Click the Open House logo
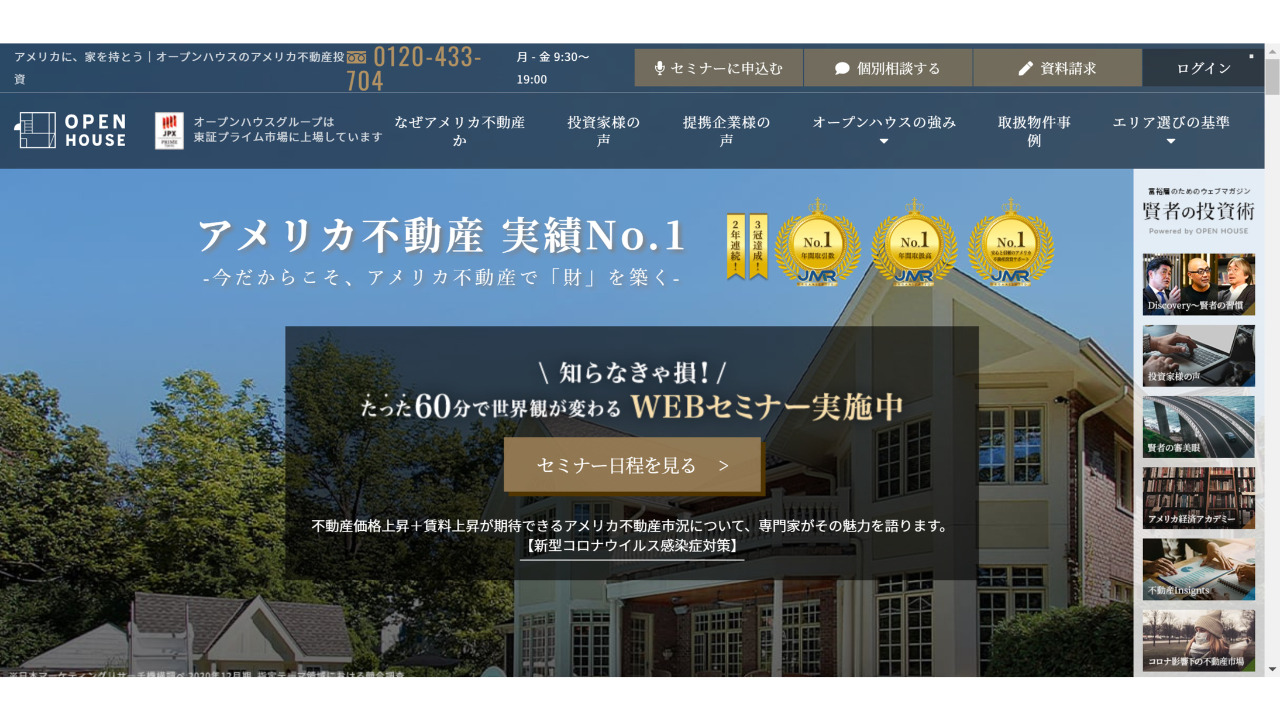This screenshot has height=720, width=1280. (x=70, y=130)
